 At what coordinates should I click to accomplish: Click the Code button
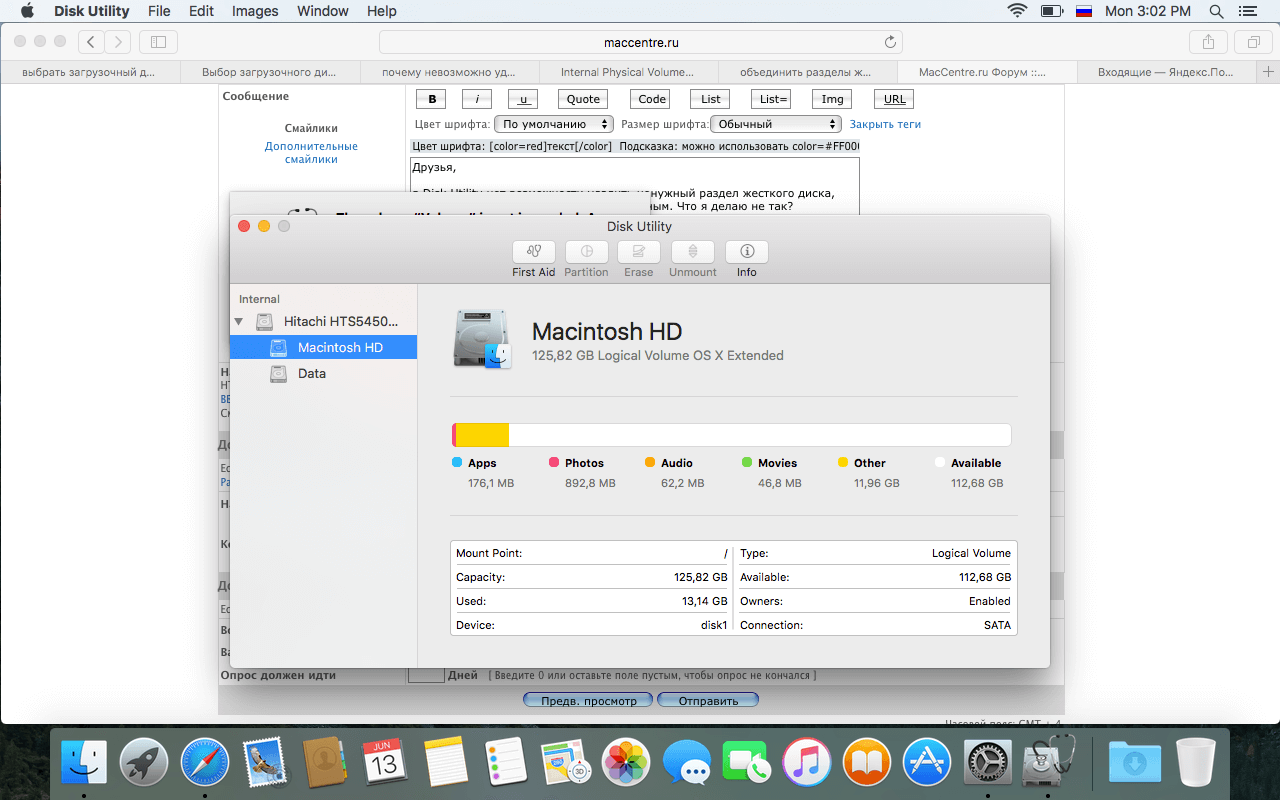tap(652, 99)
